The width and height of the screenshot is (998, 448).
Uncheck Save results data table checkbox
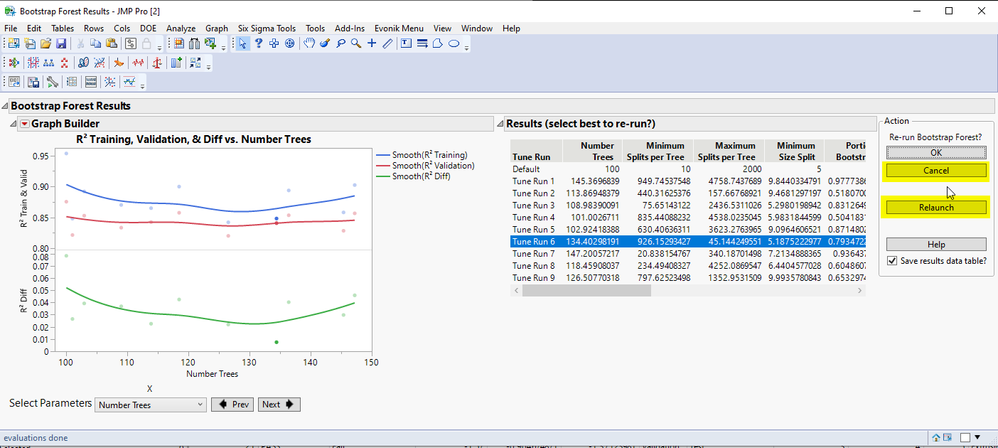893,261
